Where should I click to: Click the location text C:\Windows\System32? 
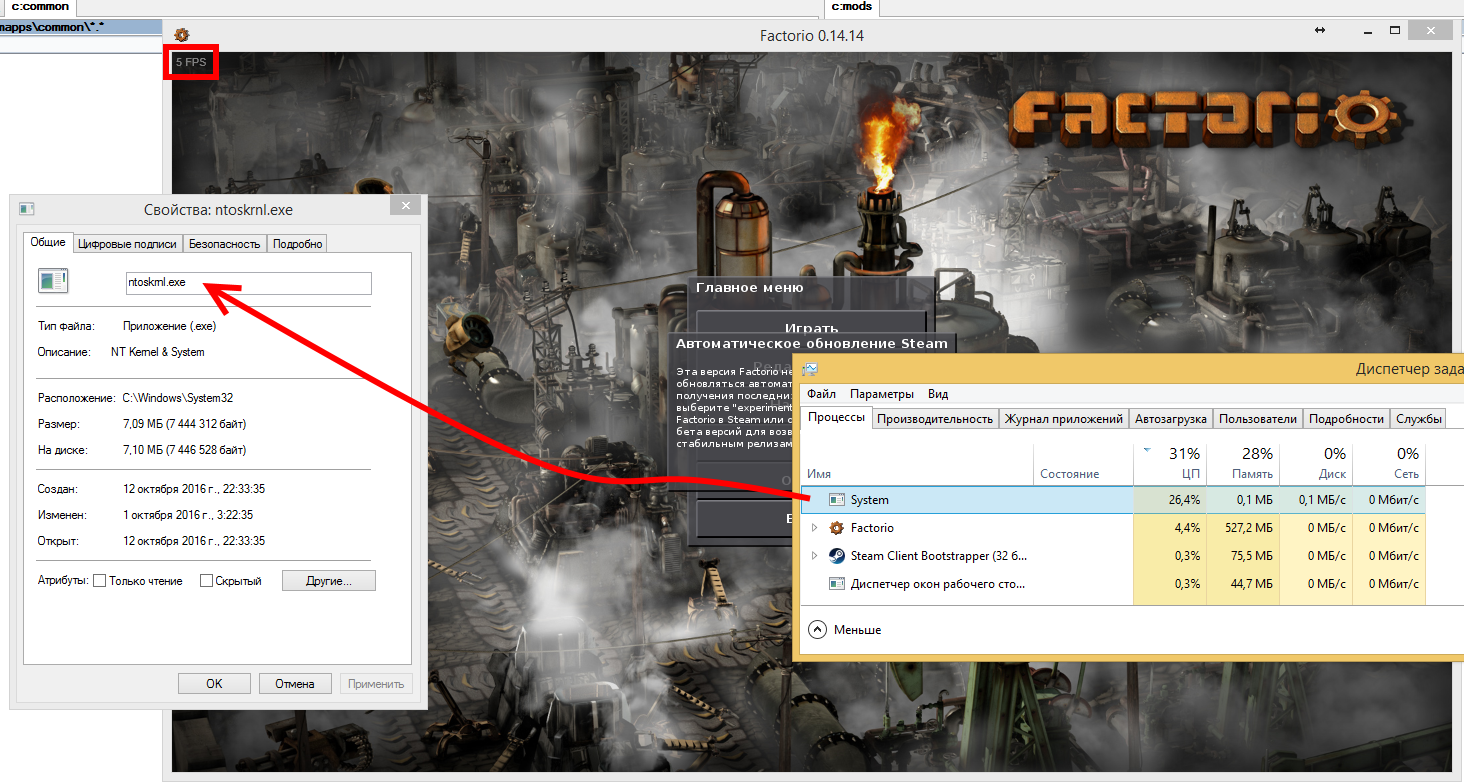pos(178,398)
